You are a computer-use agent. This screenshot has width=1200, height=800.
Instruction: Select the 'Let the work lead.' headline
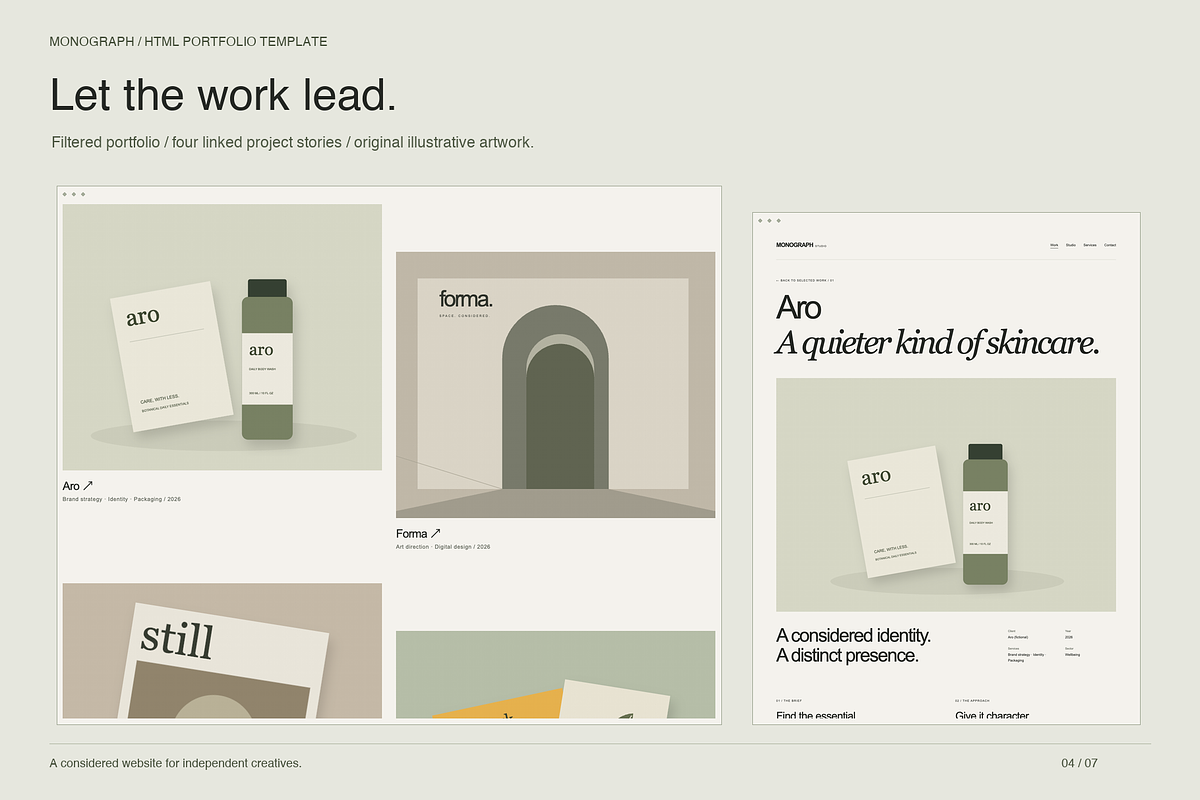224,95
